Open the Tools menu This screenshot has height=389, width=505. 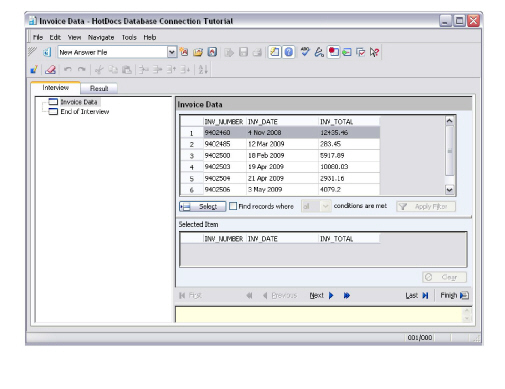(x=129, y=37)
